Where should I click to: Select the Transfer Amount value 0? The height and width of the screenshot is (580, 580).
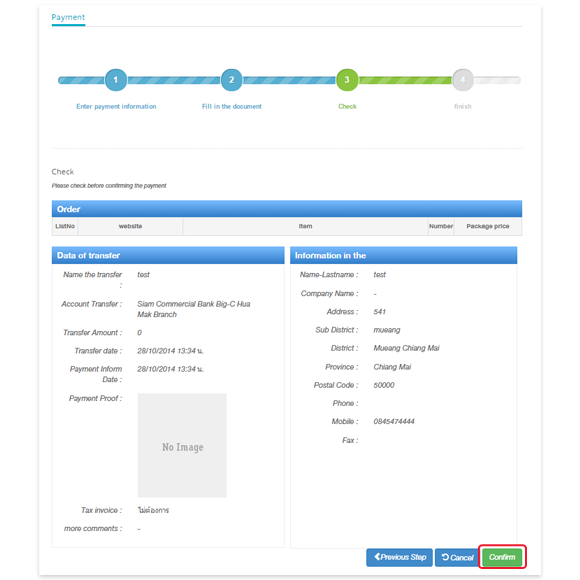click(139, 333)
